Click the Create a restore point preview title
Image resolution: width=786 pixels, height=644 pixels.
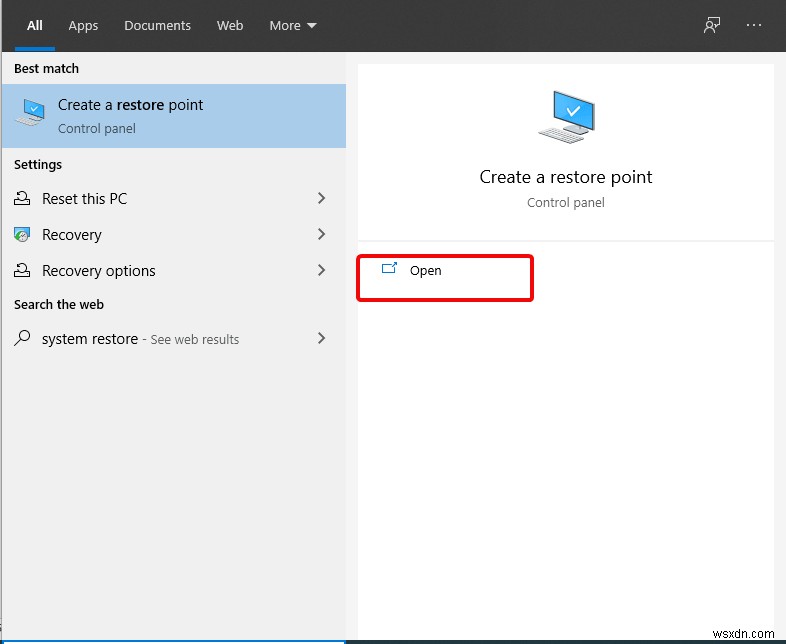coord(566,177)
